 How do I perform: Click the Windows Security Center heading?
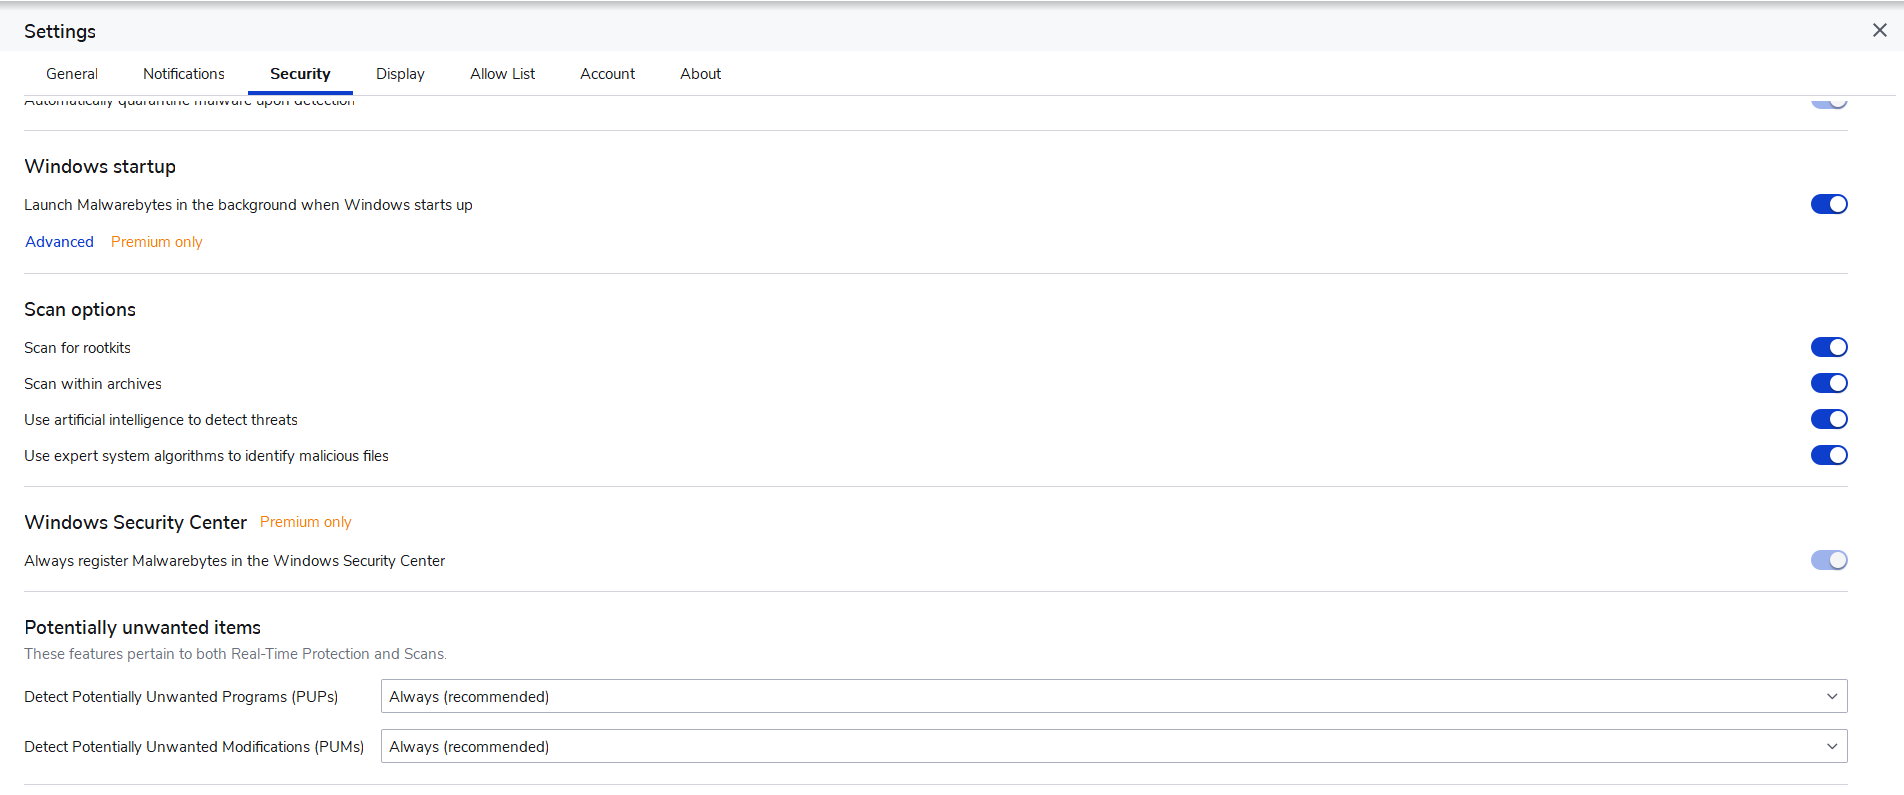pyautogui.click(x=135, y=522)
